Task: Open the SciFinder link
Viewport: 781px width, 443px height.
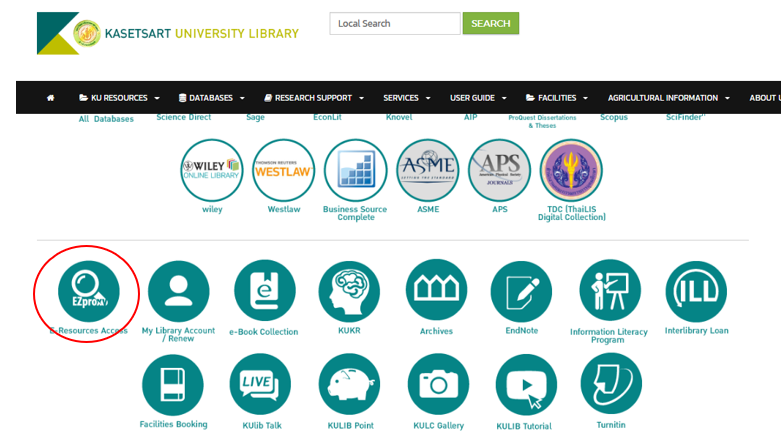Action: [x=686, y=117]
